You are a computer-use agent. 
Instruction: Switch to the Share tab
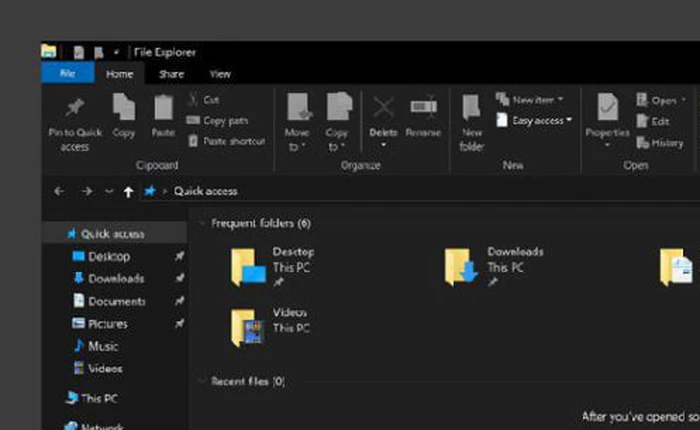(171, 74)
